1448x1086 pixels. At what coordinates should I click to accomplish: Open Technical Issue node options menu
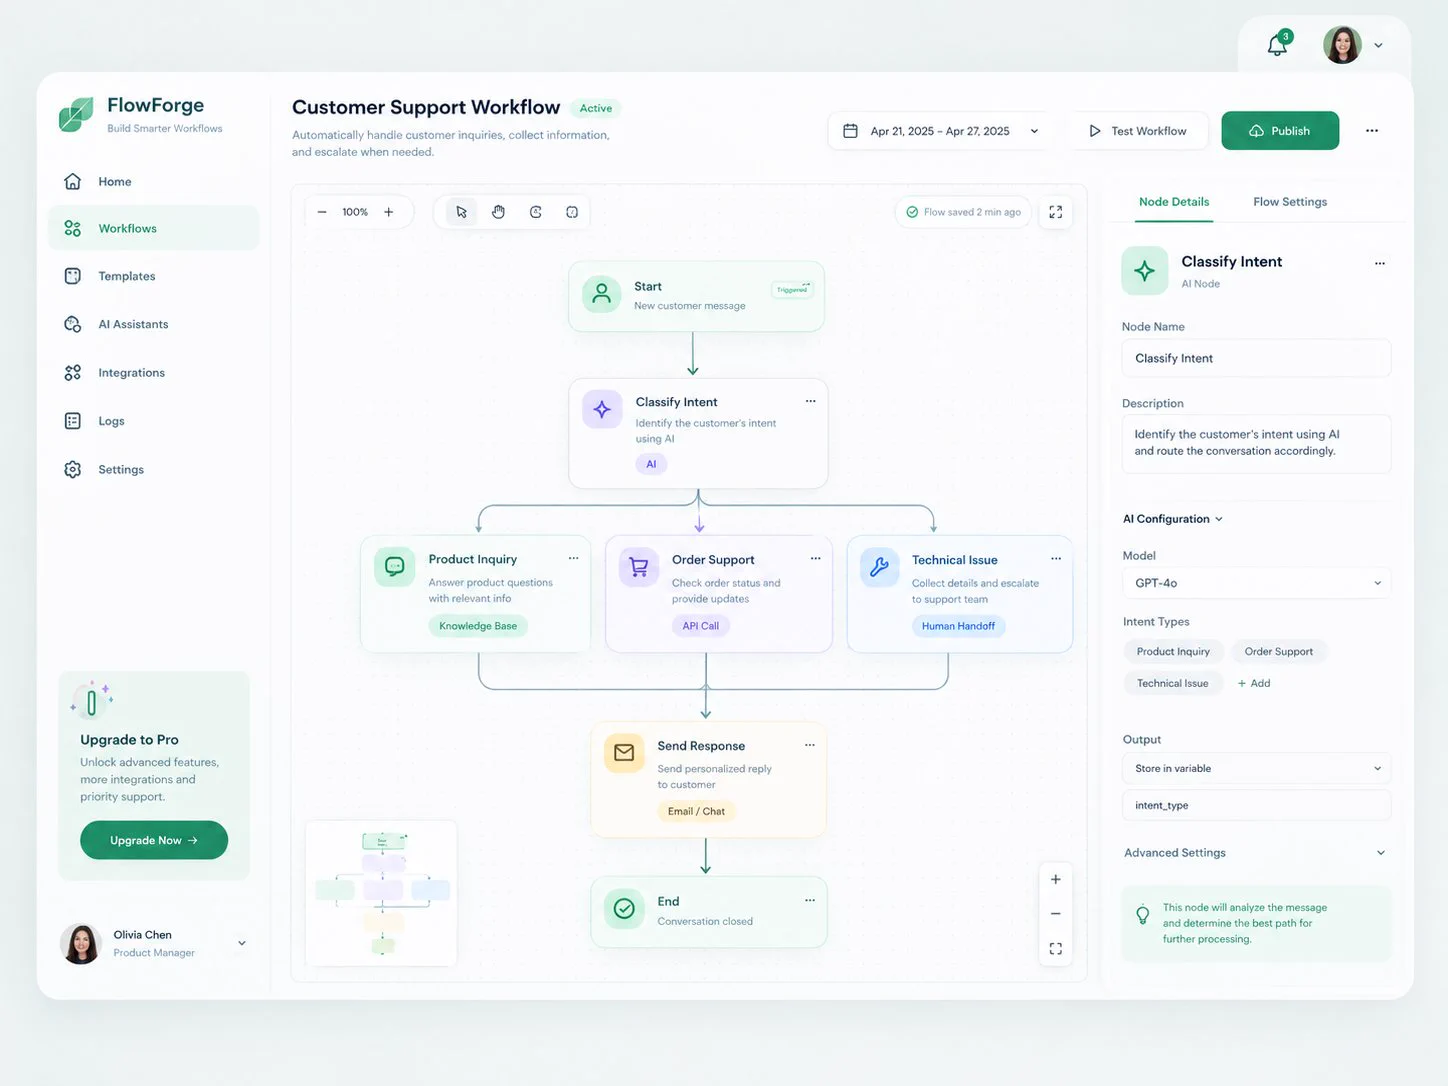pos(1056,558)
